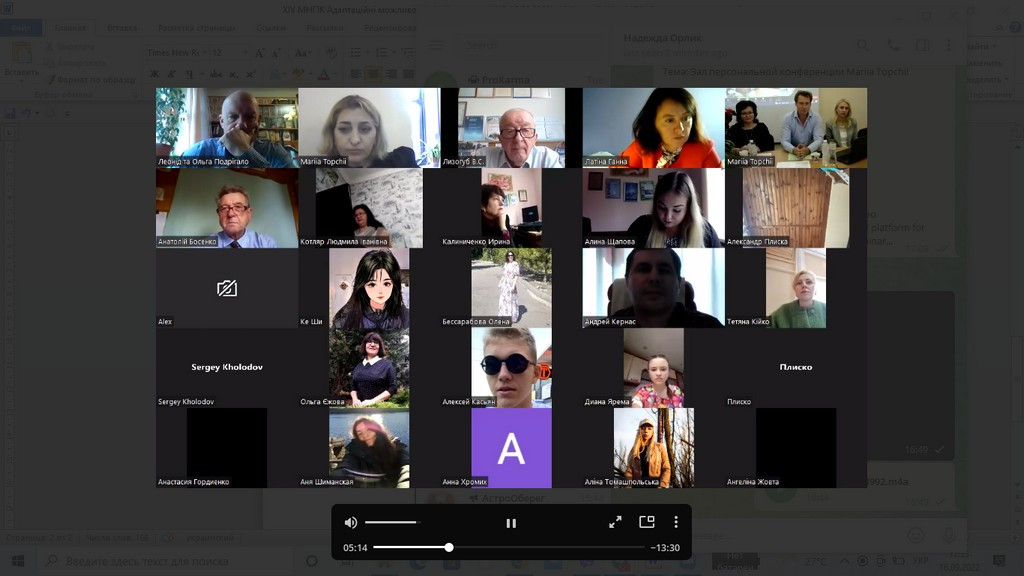Pause the conference video playback
The width and height of the screenshot is (1024, 576).
pos(511,522)
